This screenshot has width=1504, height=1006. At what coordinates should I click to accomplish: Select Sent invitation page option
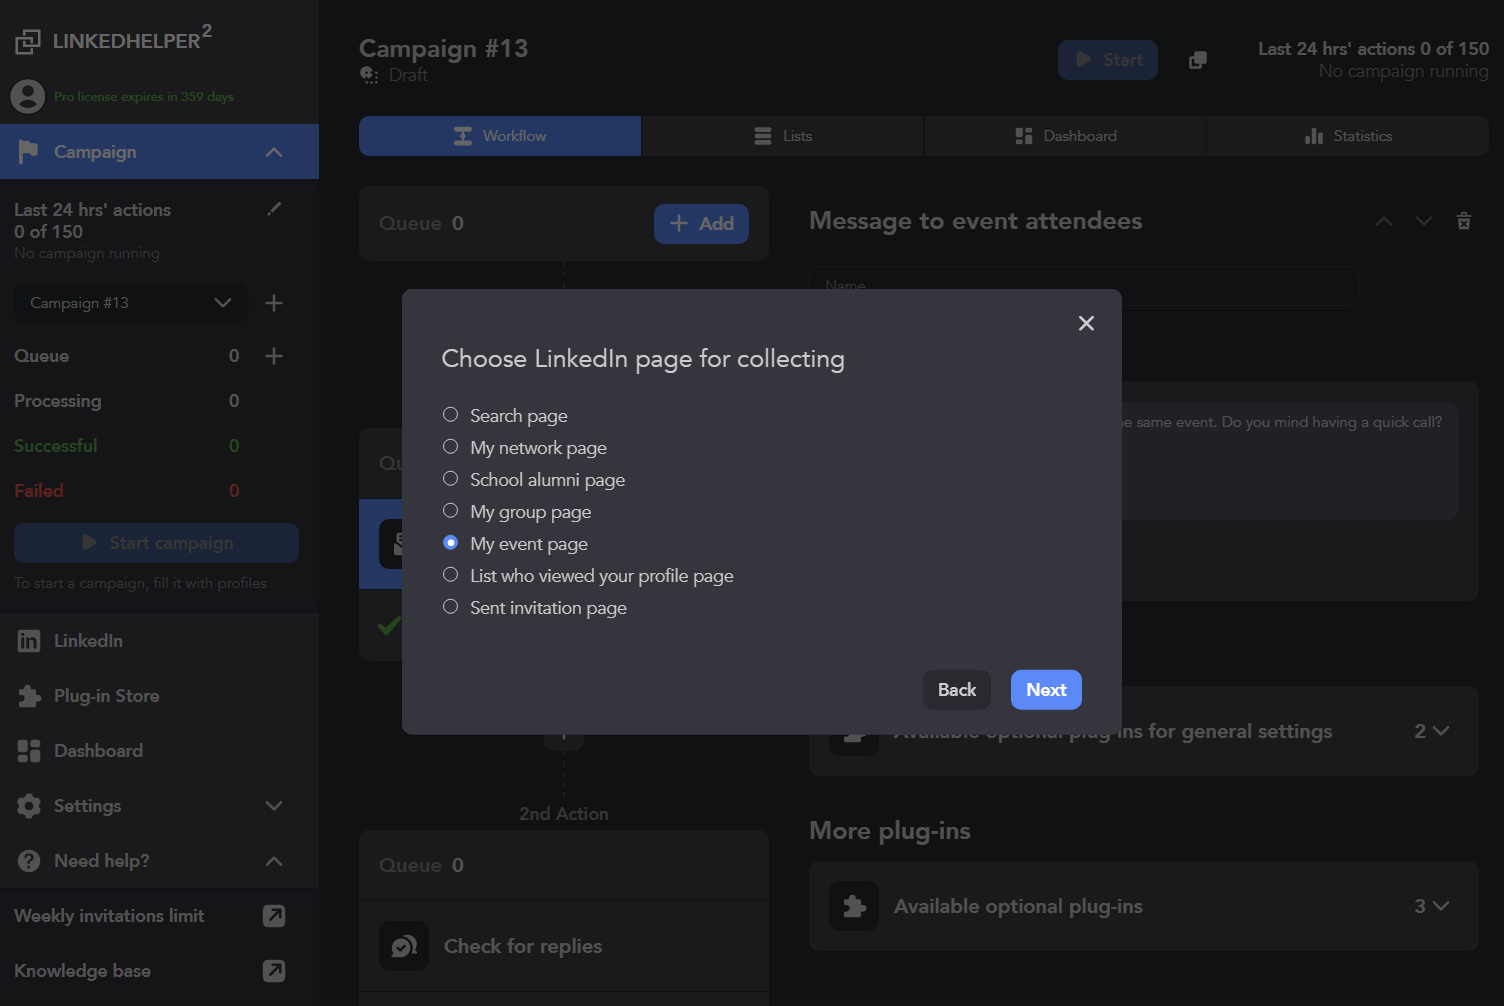tap(450, 607)
